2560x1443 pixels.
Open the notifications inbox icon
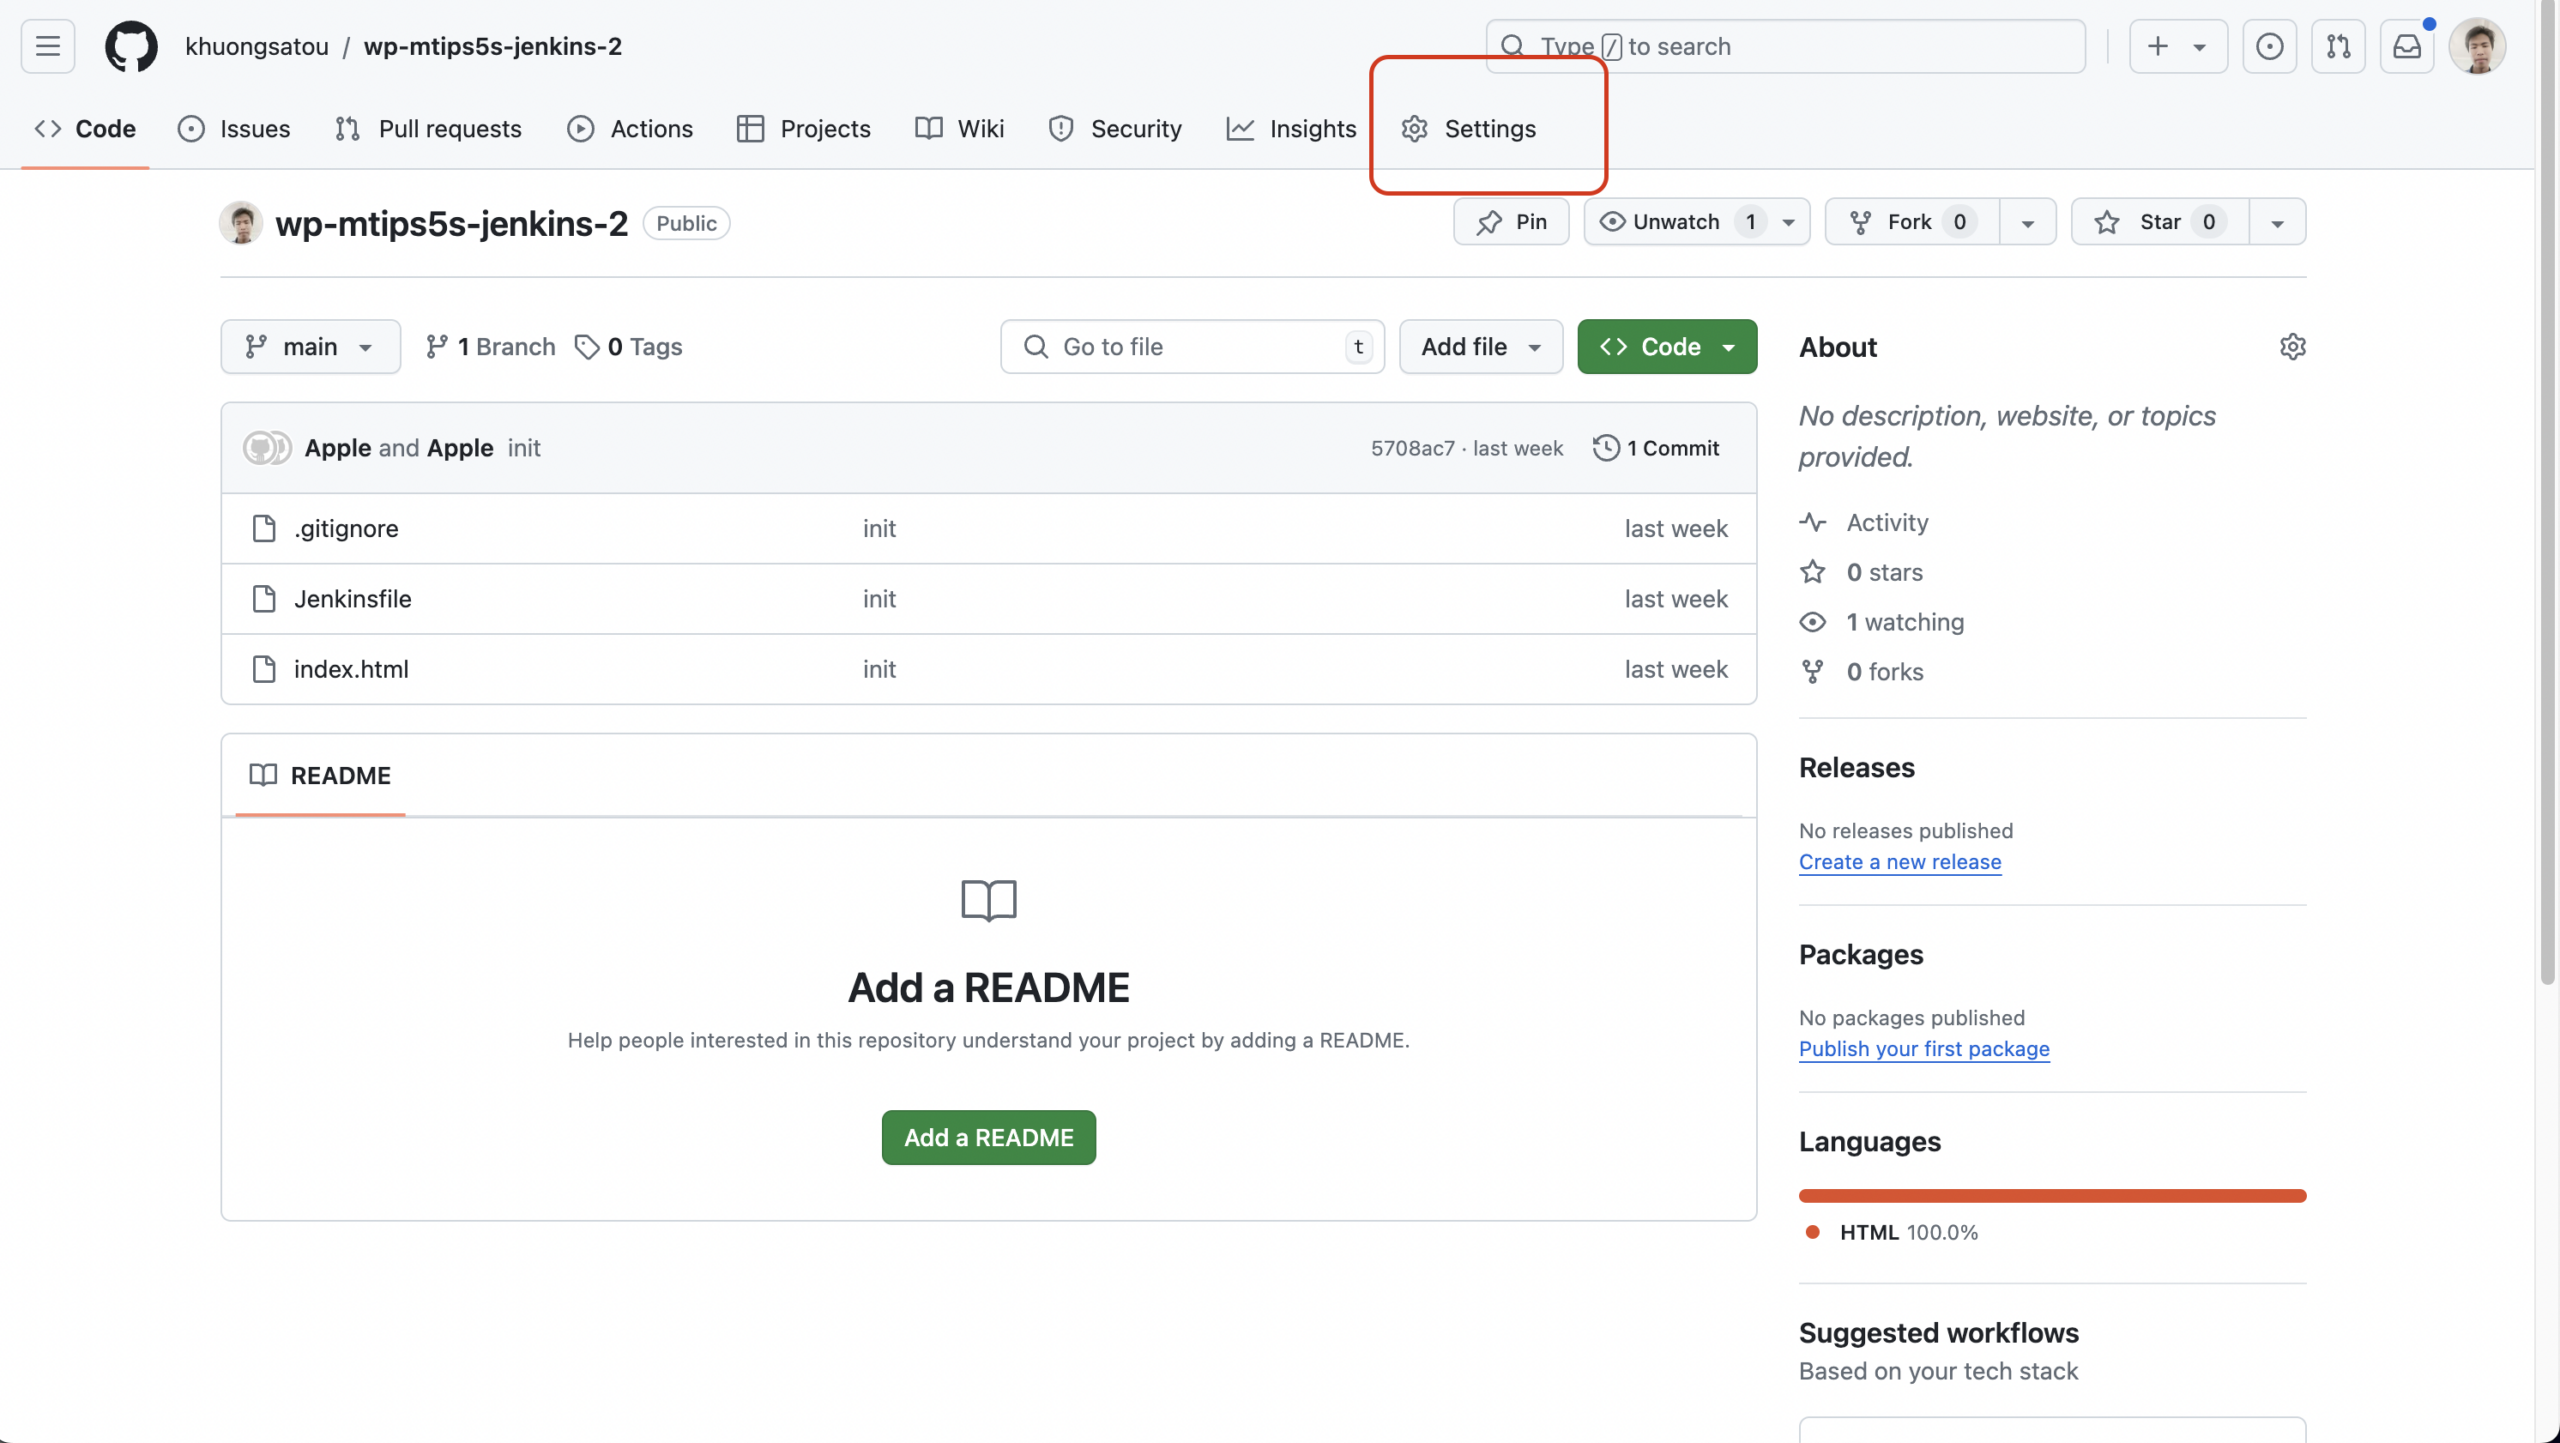click(2407, 46)
